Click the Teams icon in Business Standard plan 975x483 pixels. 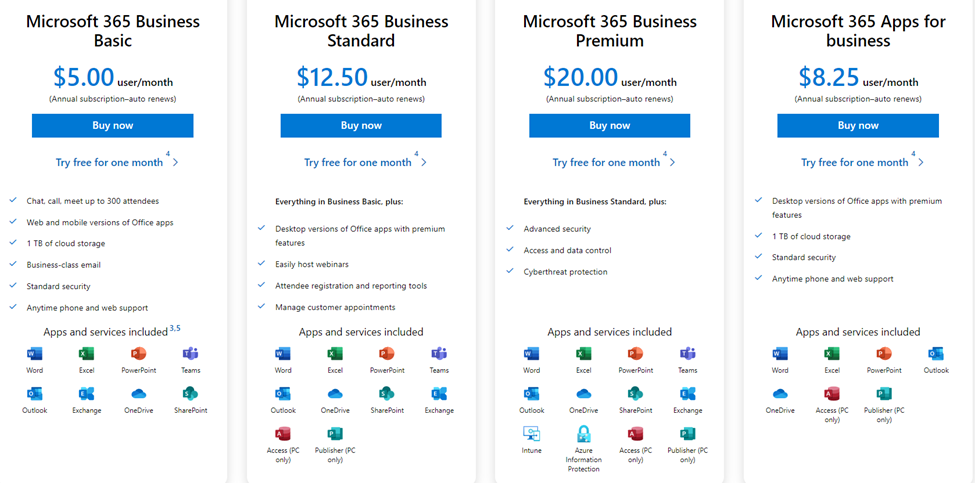[439, 354]
